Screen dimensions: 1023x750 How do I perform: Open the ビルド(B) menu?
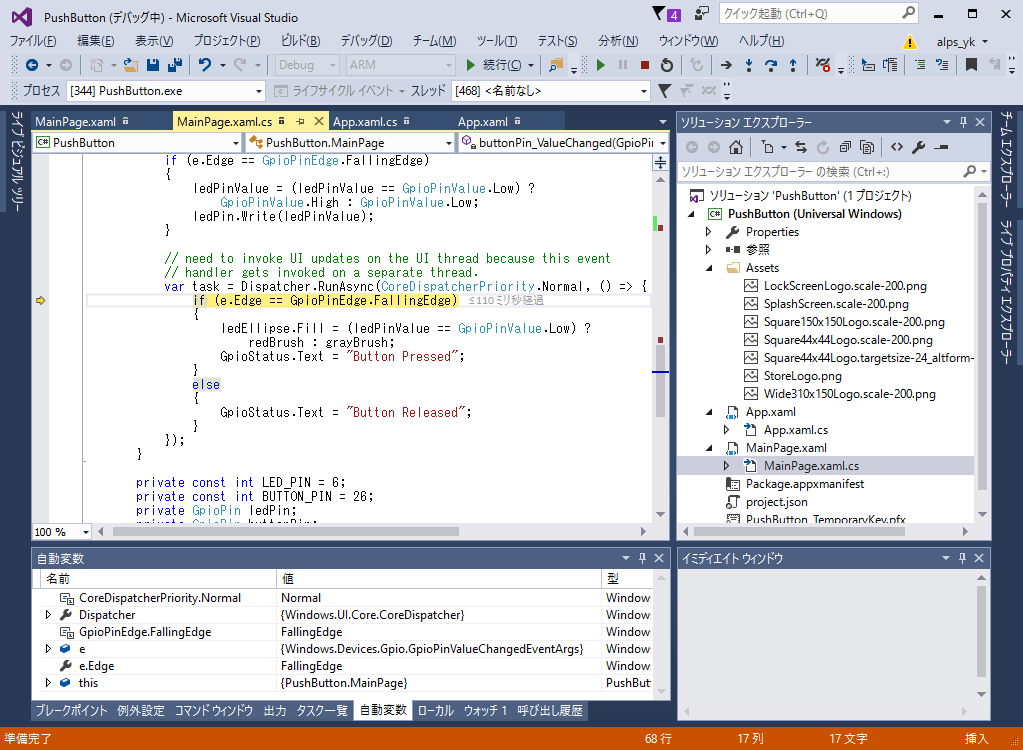[300, 41]
